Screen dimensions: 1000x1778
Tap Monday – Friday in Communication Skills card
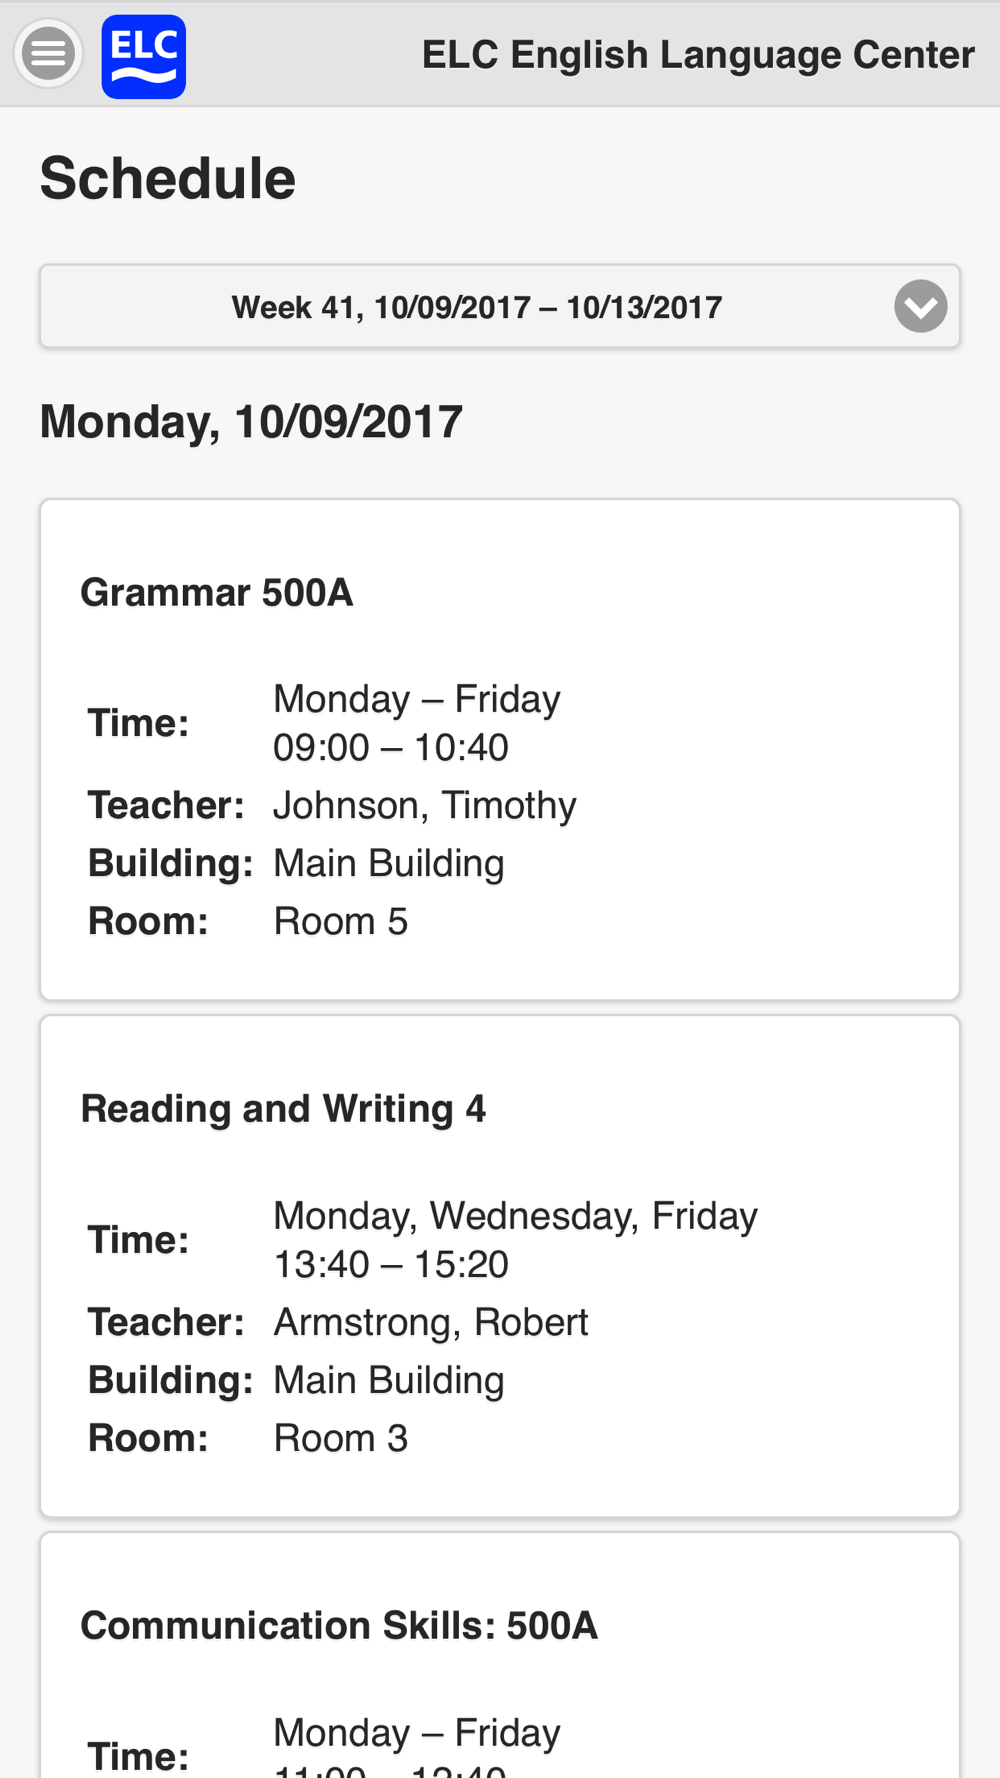[x=417, y=1732]
